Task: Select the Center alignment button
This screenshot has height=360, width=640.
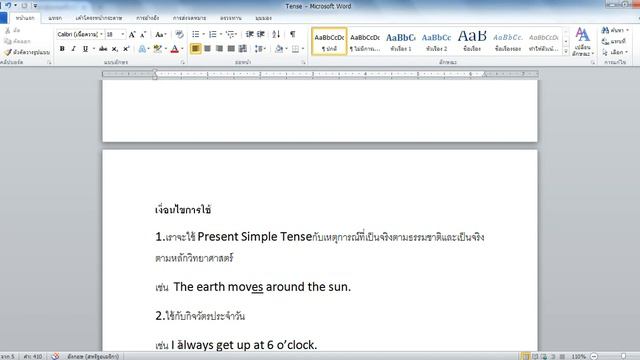Action: (207, 49)
